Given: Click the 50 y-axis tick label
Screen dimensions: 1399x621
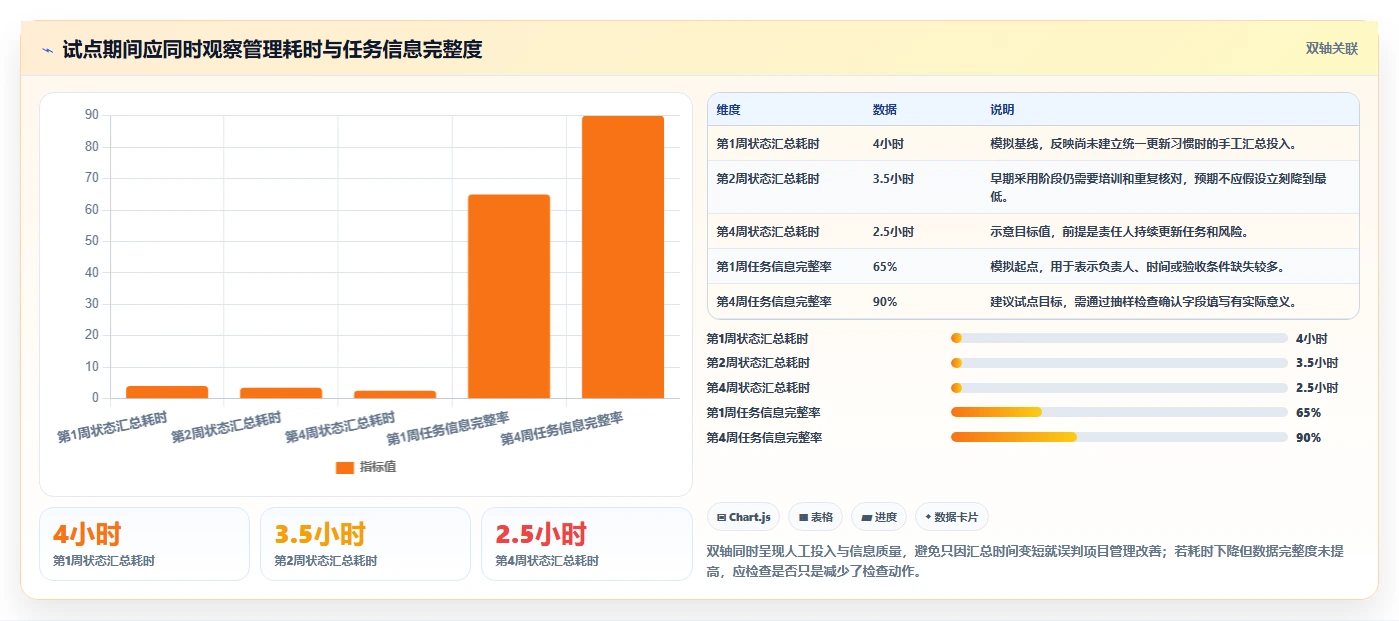Looking at the screenshot, I should click(92, 241).
